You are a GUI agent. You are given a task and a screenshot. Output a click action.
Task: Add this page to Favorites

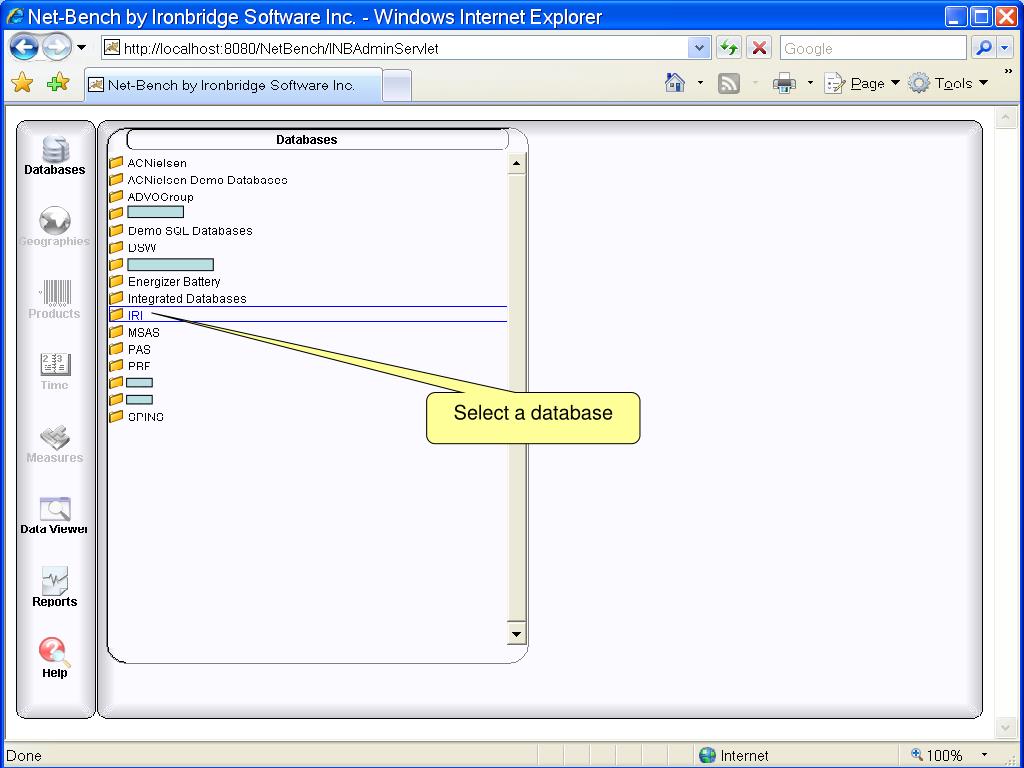point(58,83)
